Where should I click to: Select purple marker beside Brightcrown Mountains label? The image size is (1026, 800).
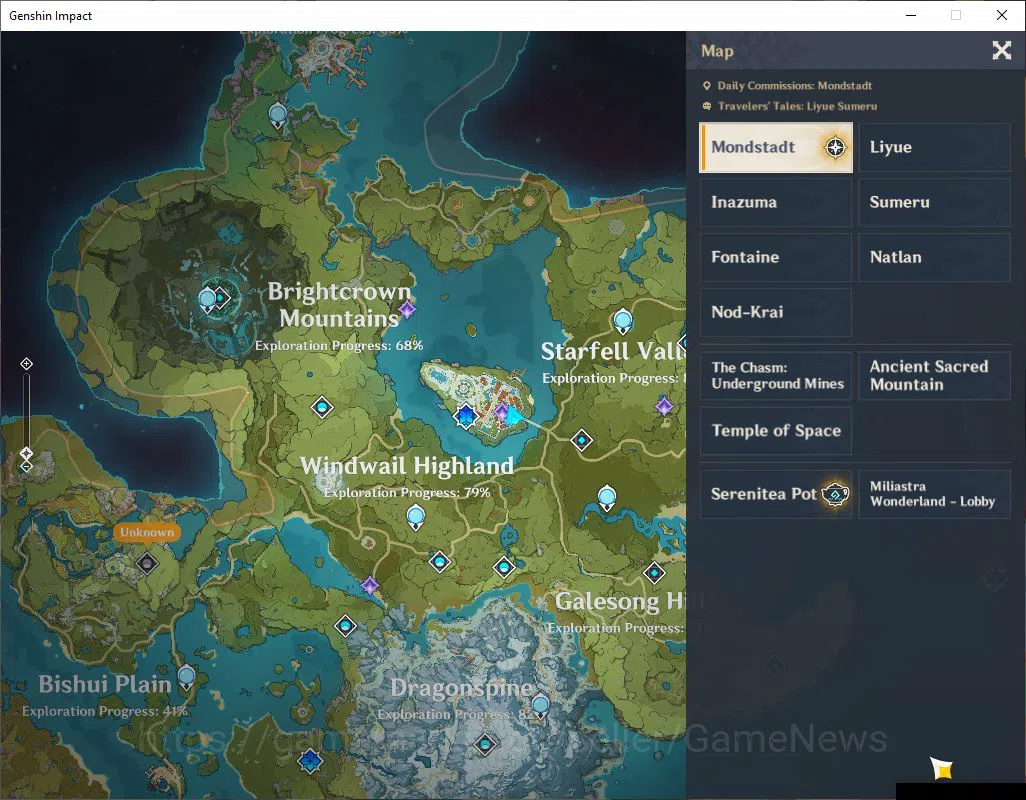[x=407, y=309]
